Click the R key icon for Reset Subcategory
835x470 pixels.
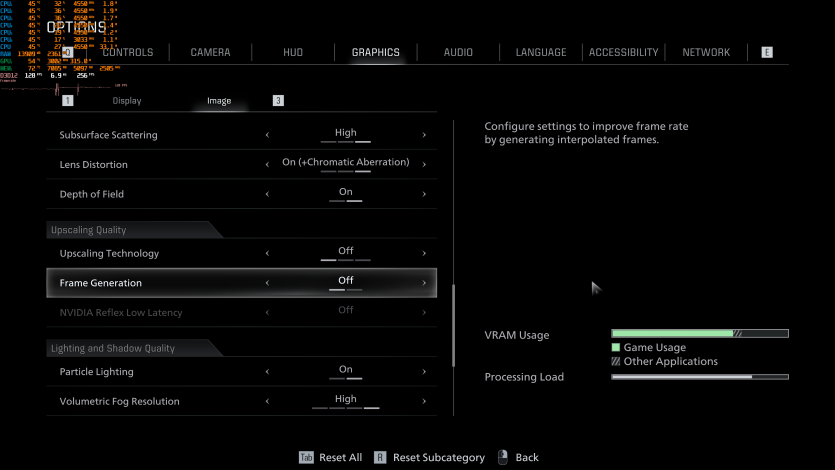point(380,457)
